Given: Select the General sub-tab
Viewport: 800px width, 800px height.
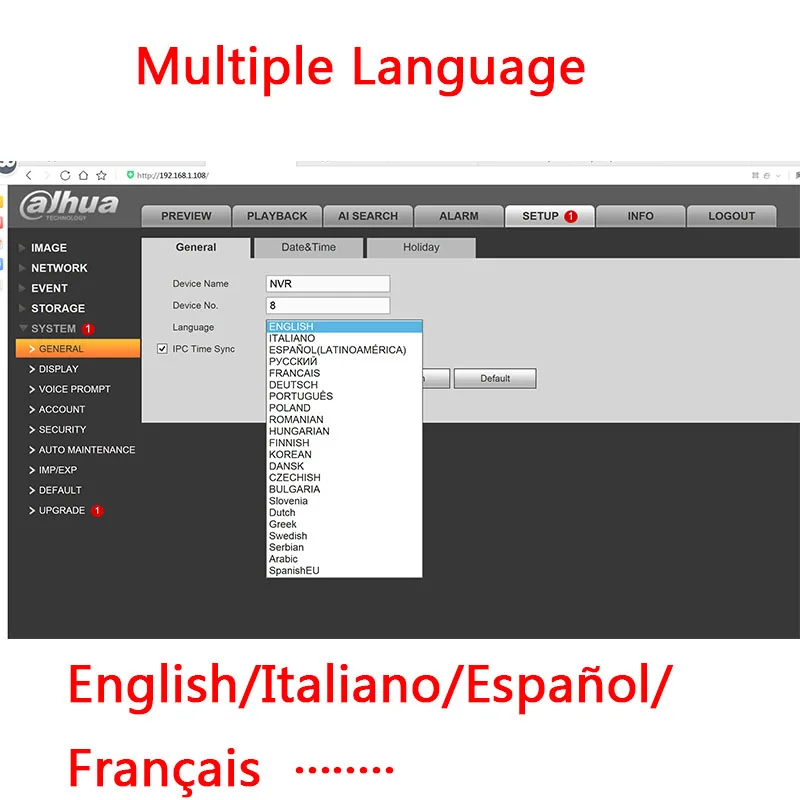Looking at the screenshot, I should [x=196, y=247].
